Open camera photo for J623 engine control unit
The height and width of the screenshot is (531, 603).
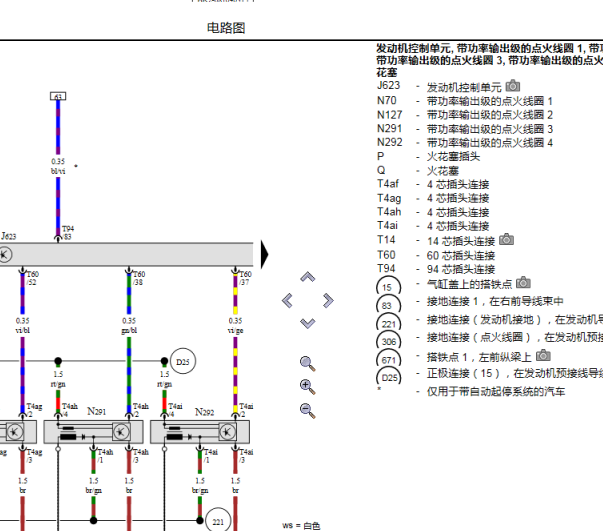pos(513,85)
